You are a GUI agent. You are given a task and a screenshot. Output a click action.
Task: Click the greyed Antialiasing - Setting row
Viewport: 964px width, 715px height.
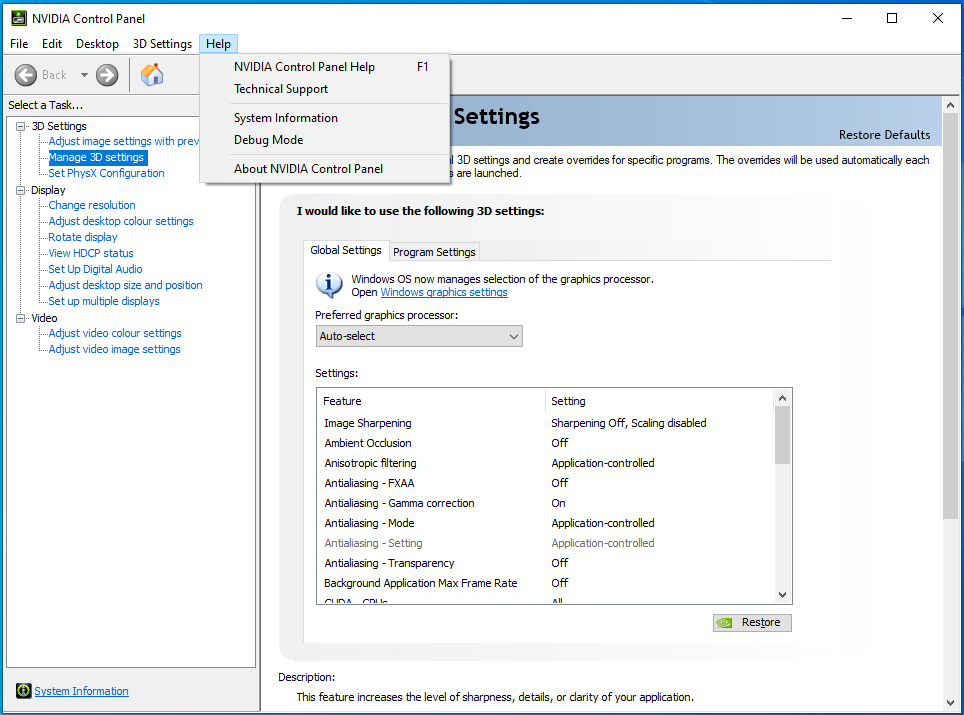point(546,543)
